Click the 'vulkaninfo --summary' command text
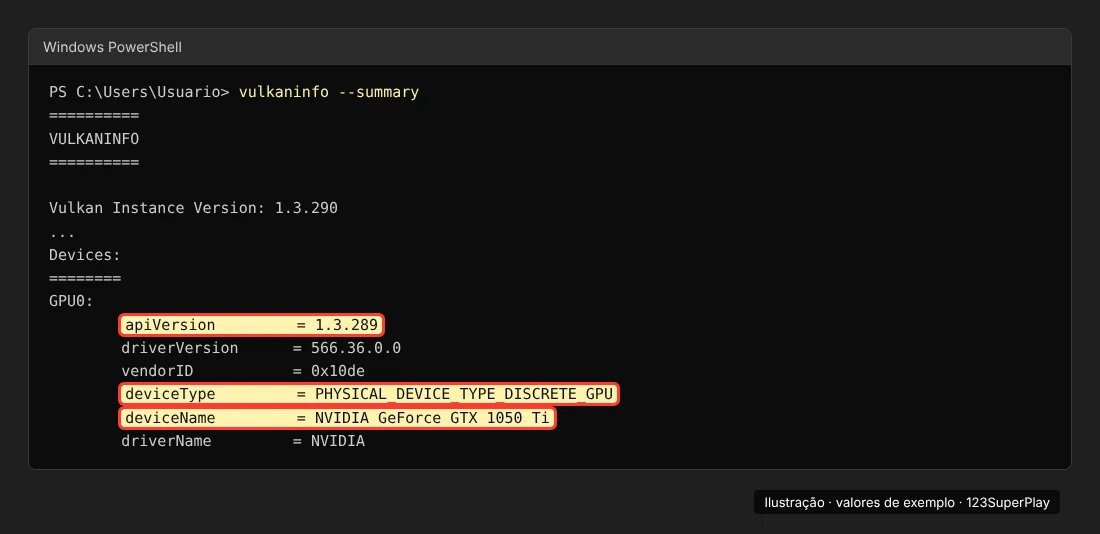The image size is (1100, 534). click(x=328, y=92)
